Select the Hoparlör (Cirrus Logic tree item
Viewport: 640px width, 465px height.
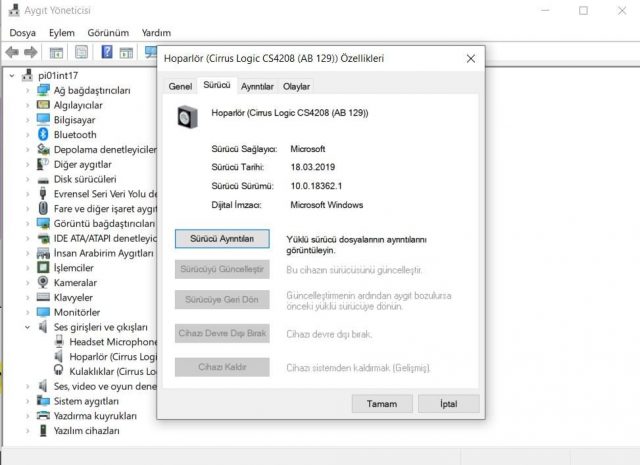(x=113, y=356)
